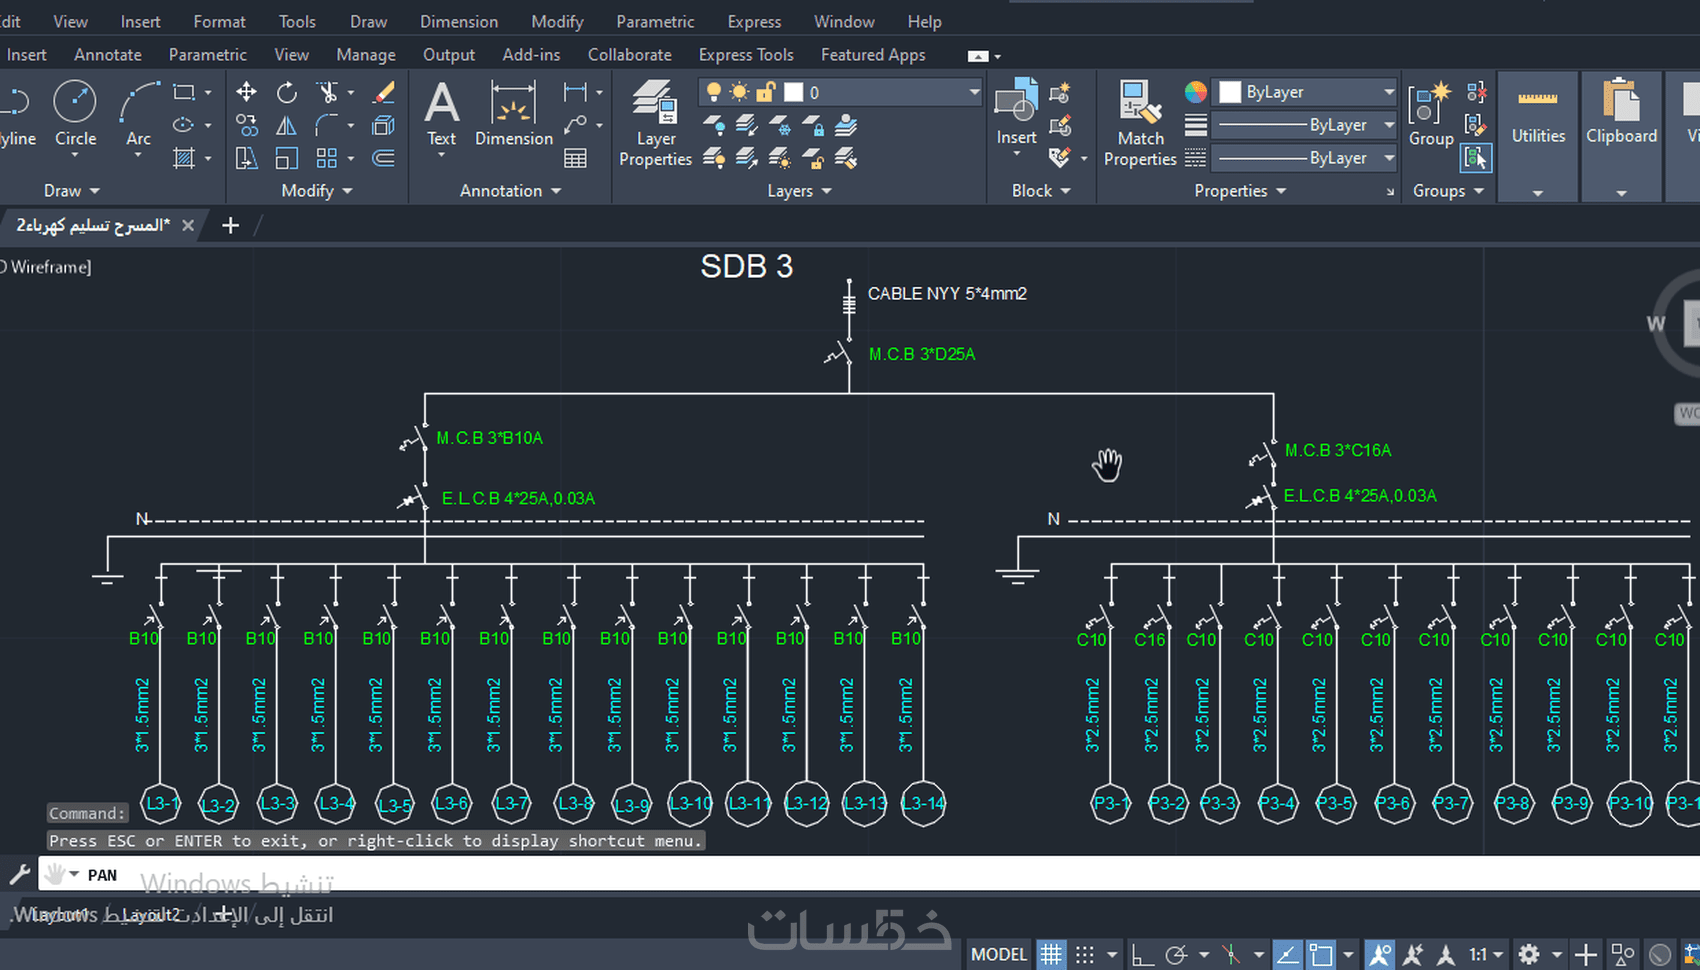The width and height of the screenshot is (1700, 970).
Task: Expand the Layers panel
Action: (799, 191)
